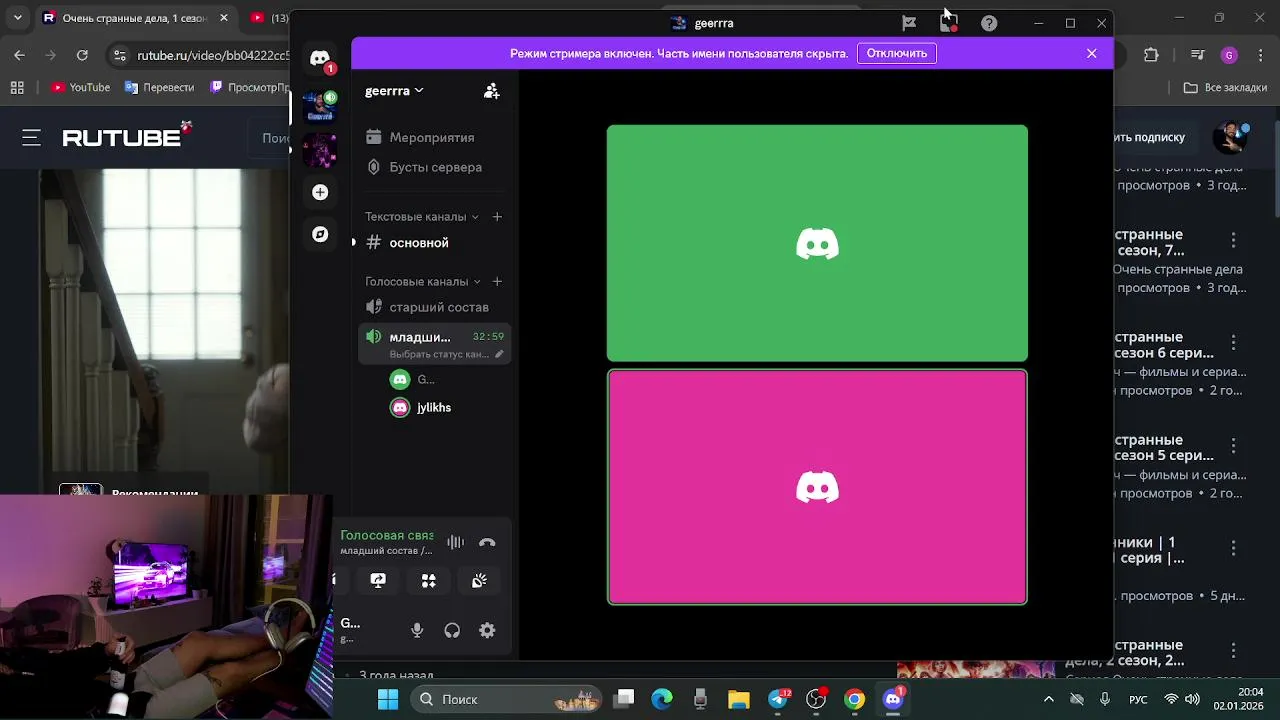Reload the Rutube page in Chrome
Image resolution: width=1280 pixels, height=720 pixels.
point(82,55)
